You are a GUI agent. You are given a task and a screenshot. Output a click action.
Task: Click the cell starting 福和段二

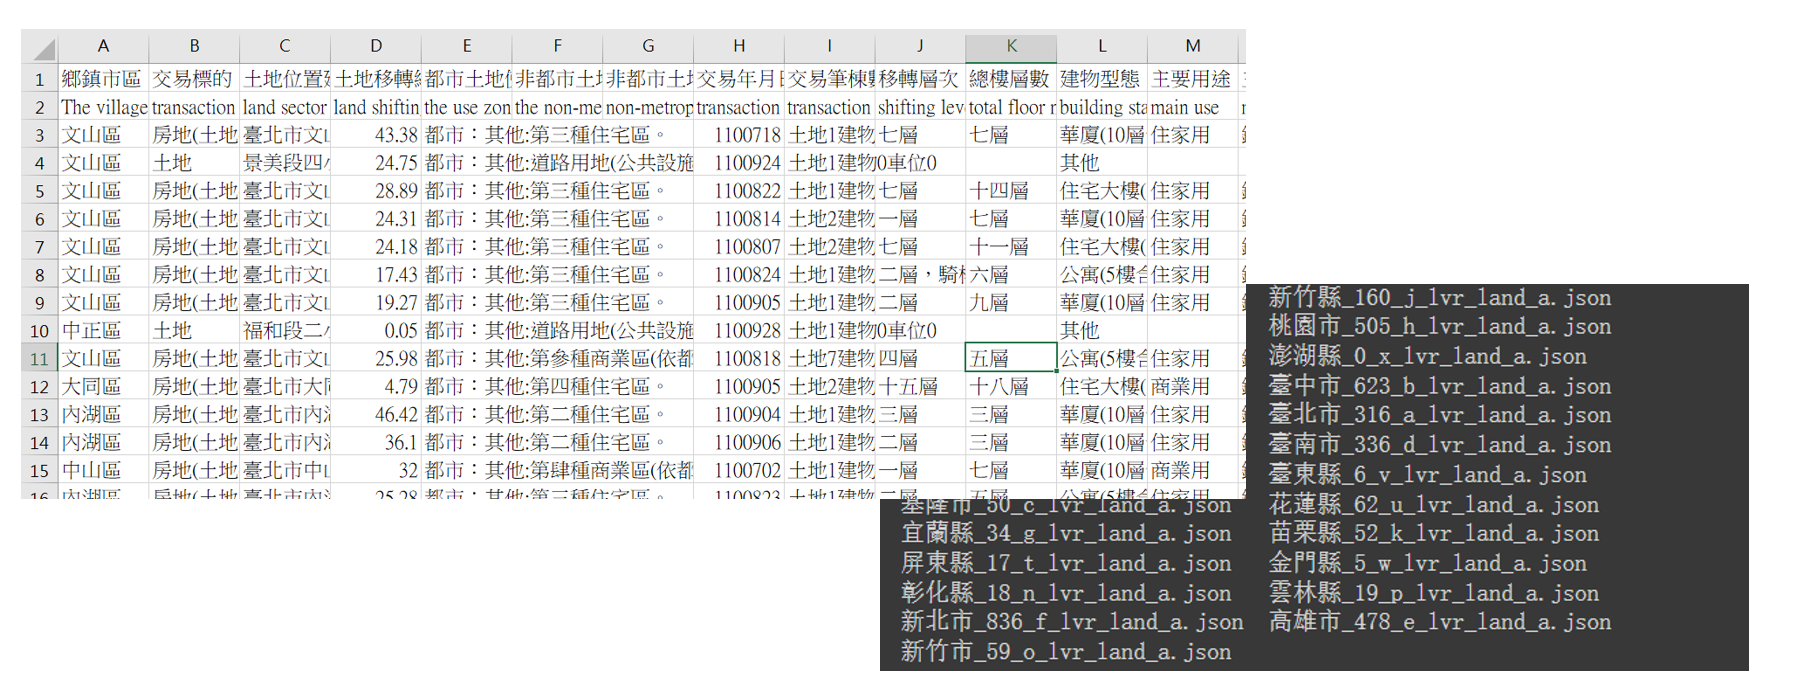[x=285, y=331]
